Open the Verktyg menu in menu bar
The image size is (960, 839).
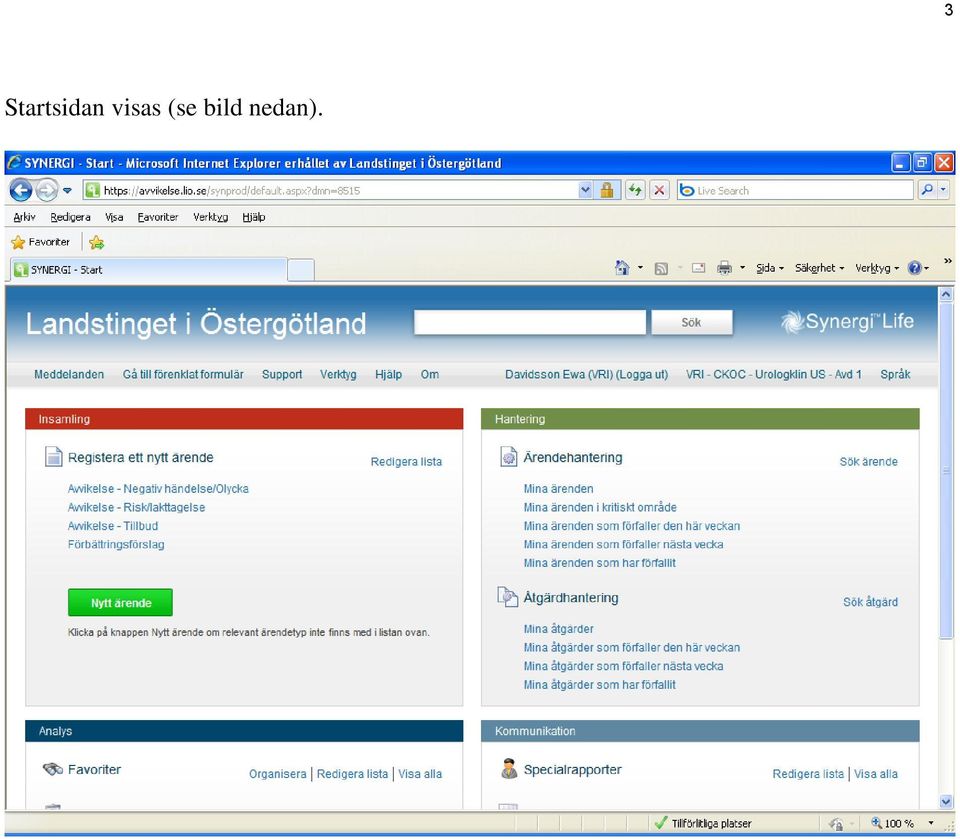(210, 217)
